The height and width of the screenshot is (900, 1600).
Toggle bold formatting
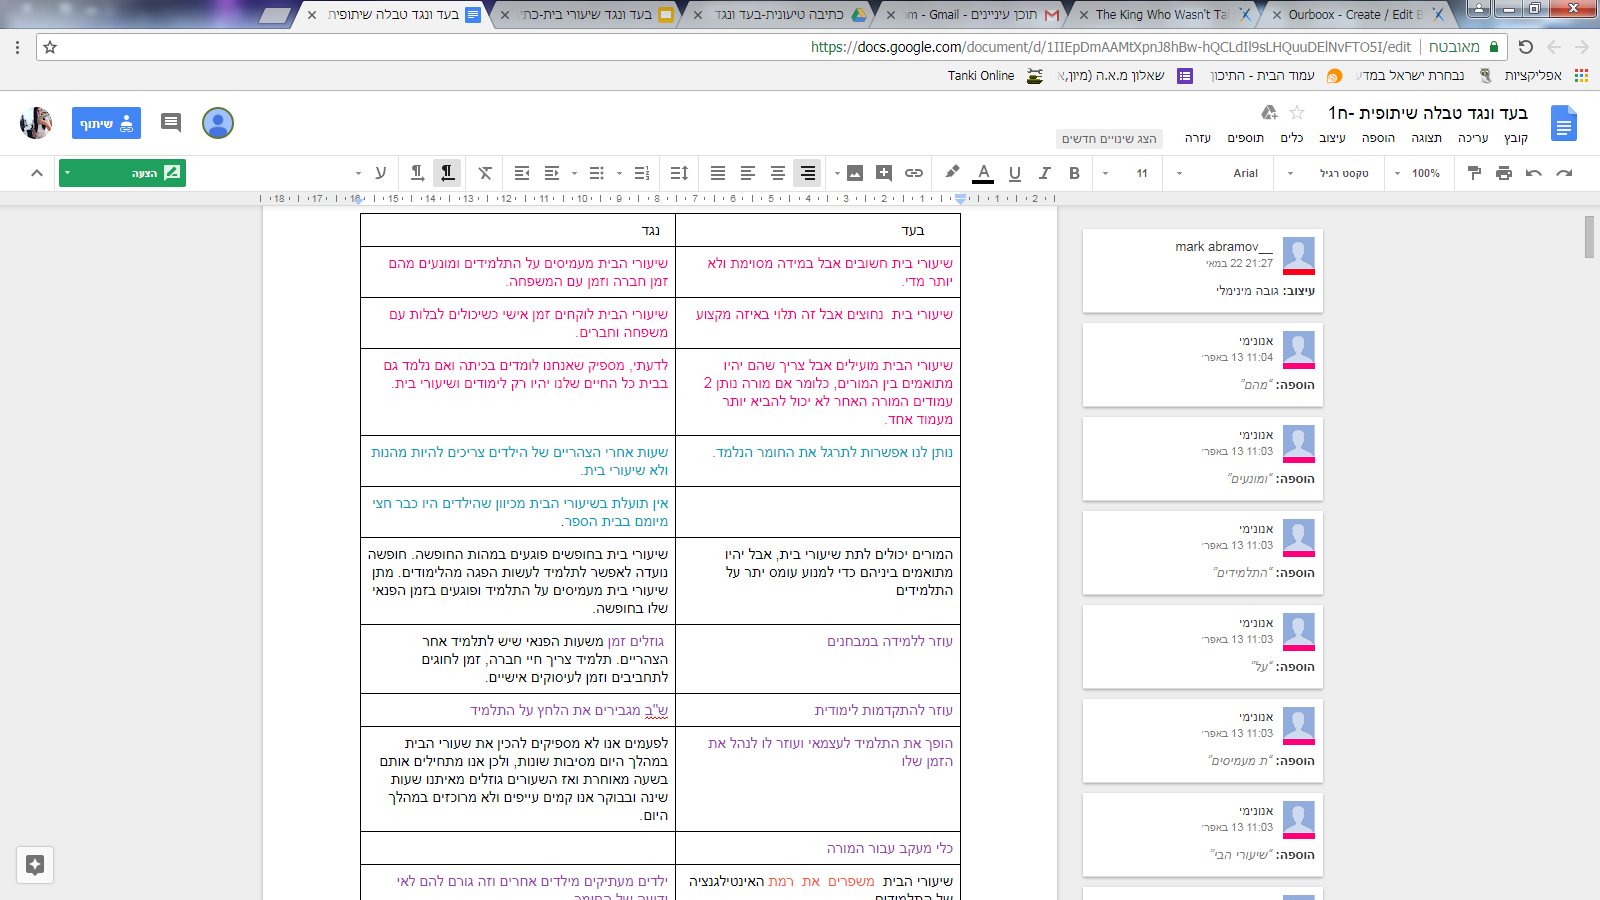click(x=1074, y=173)
